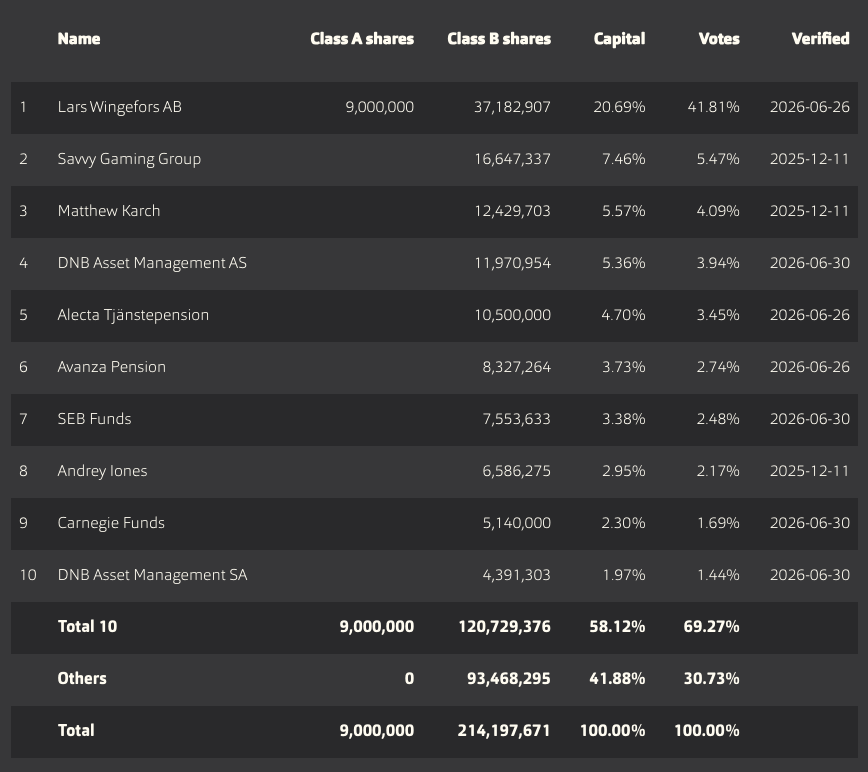Click the 1.69% votes value
This screenshot has height=772, width=868.
coord(718,523)
